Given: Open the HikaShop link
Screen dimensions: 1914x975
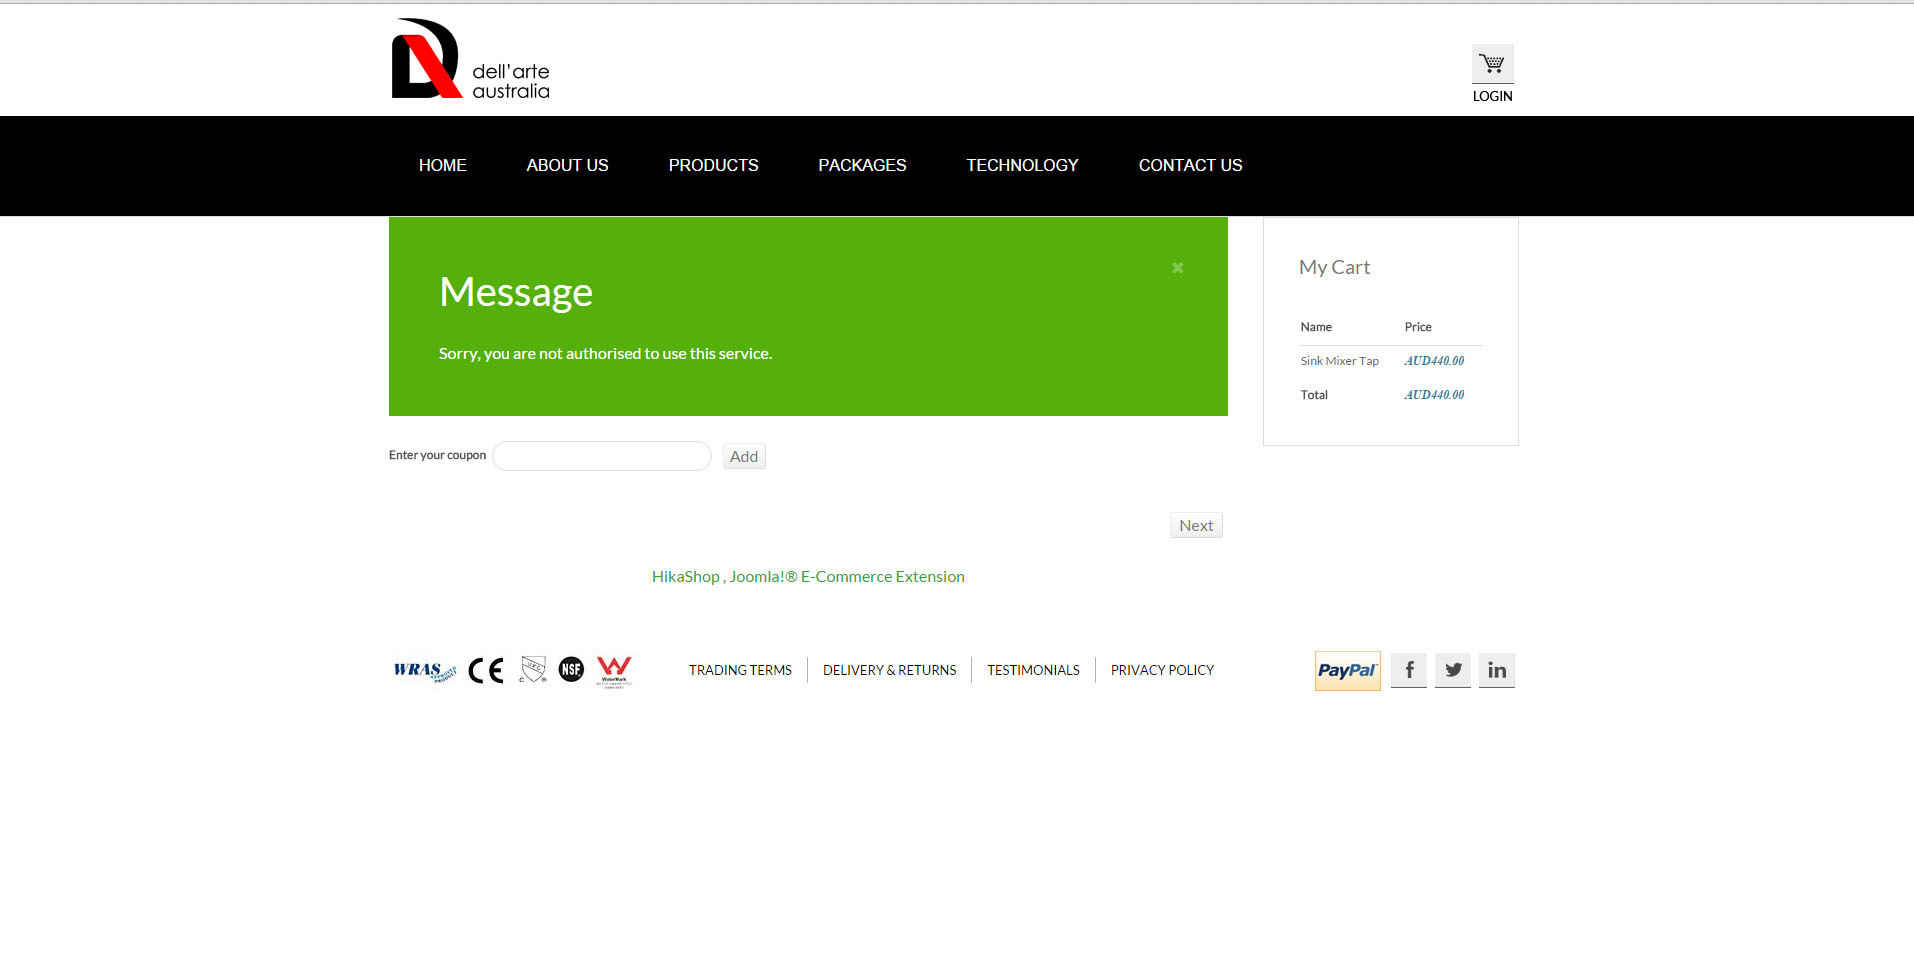Looking at the screenshot, I should pyautogui.click(x=686, y=577).
